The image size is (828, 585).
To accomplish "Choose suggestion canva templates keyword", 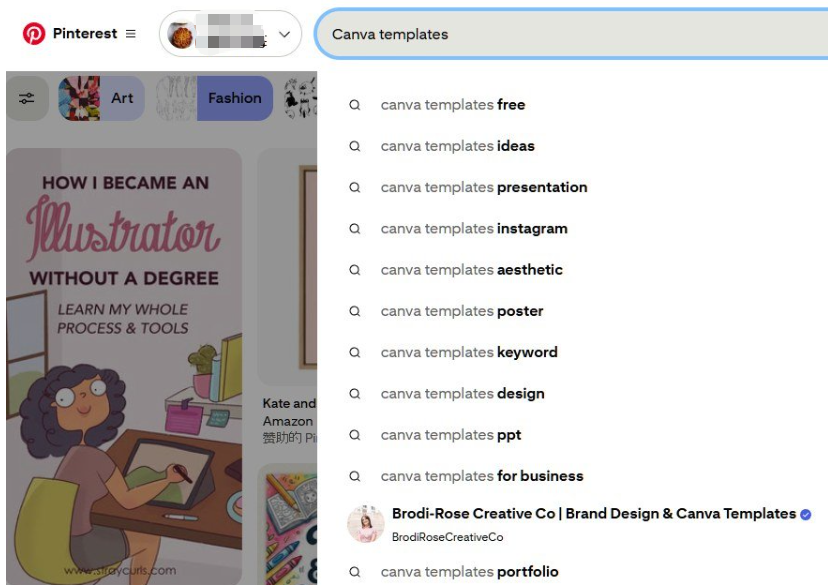I will 469,352.
